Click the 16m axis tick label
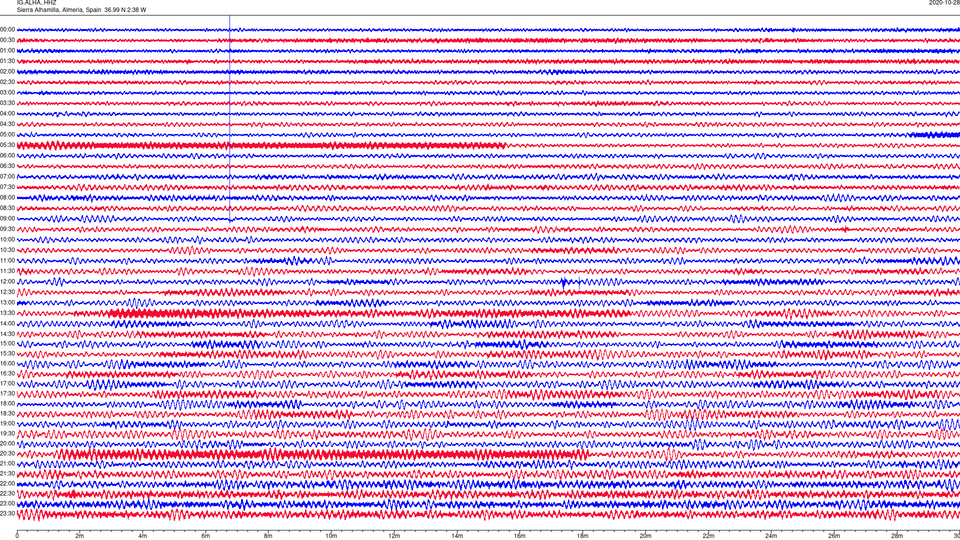Screen dimensions: 960x540 520,536
